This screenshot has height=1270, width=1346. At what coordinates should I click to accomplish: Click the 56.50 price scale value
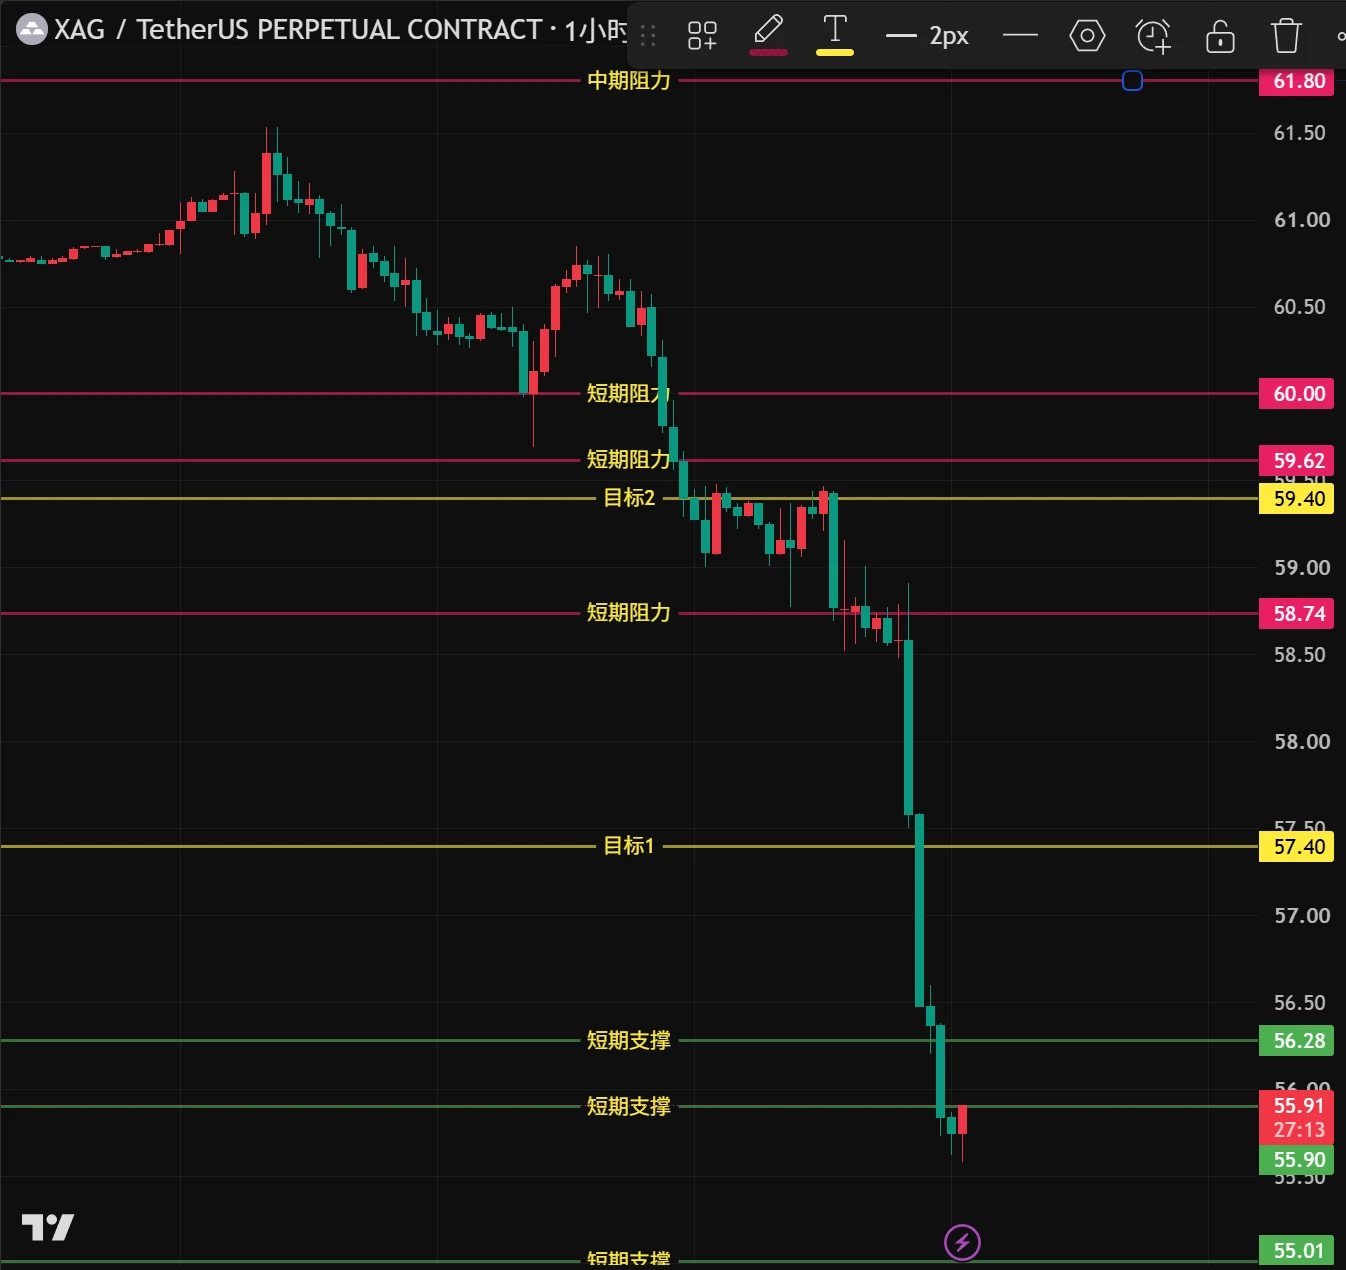(1300, 1003)
